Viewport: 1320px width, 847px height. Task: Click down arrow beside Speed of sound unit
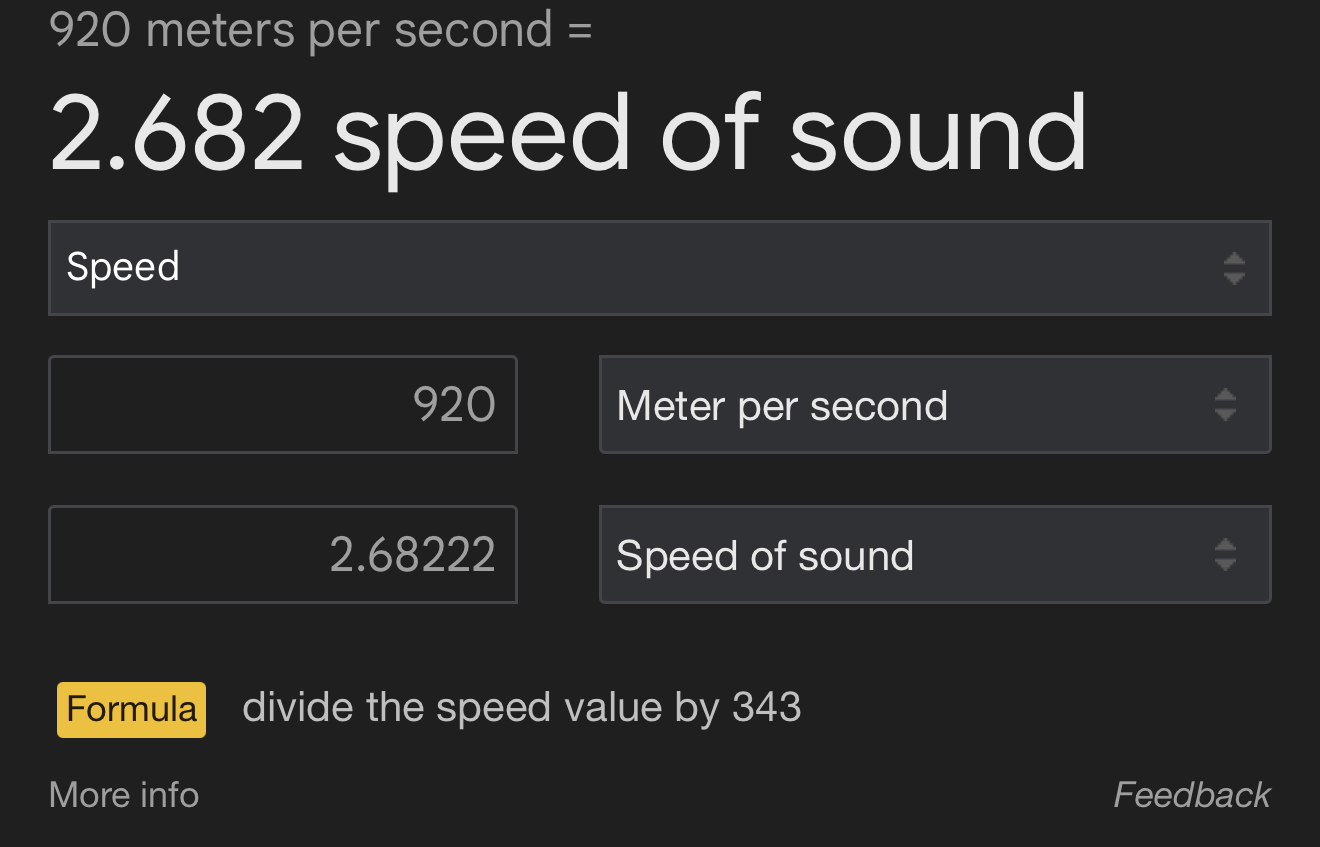(x=1225, y=564)
